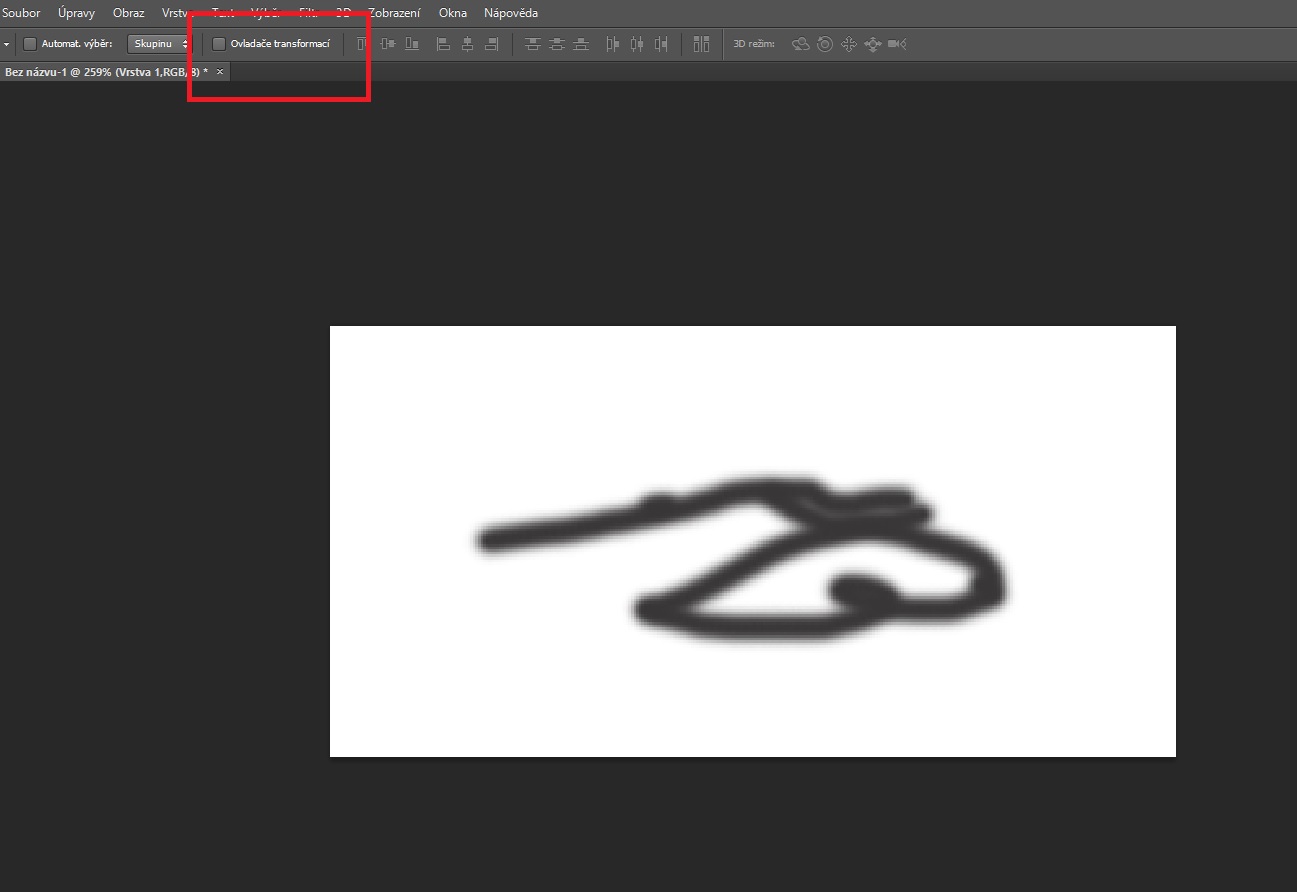The image size is (1297, 892).
Task: Open the tool preset picker arrow
Action: (x=6, y=44)
